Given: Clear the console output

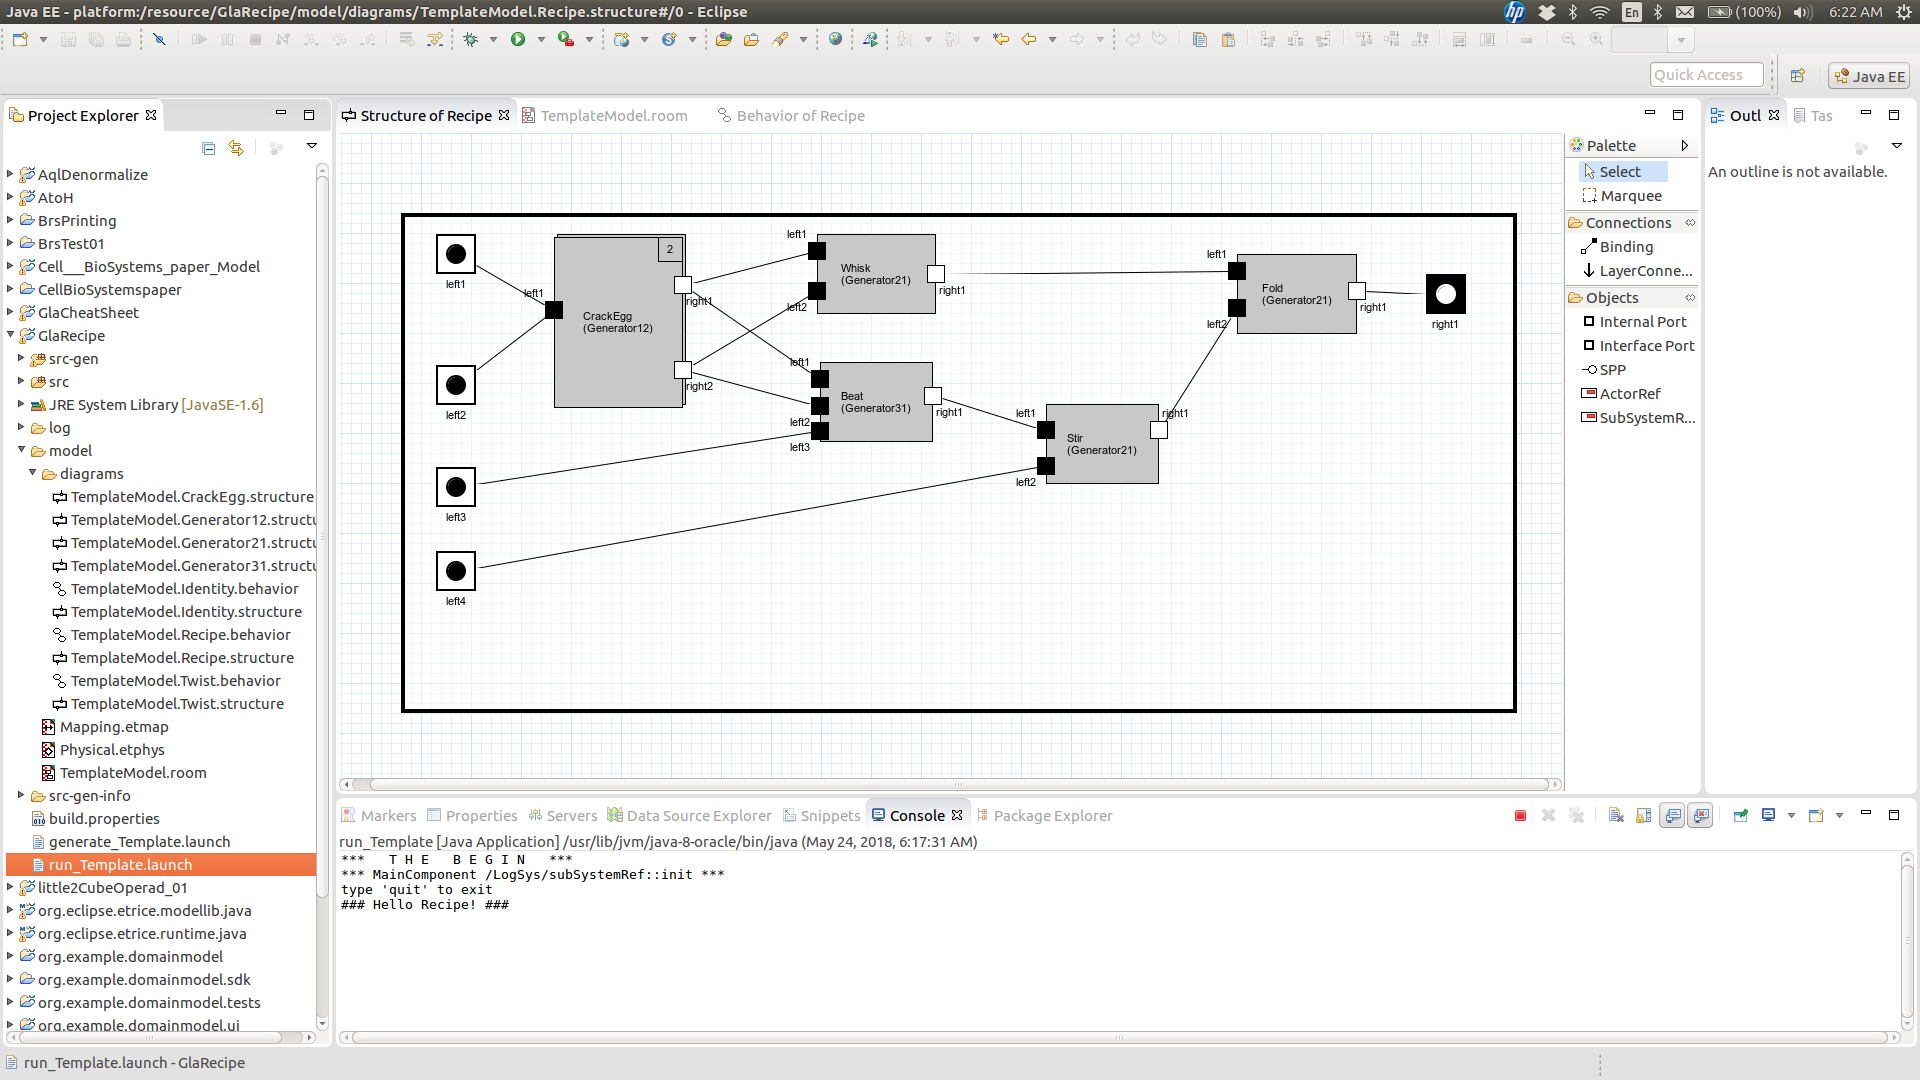Looking at the screenshot, I should pos(1616,816).
